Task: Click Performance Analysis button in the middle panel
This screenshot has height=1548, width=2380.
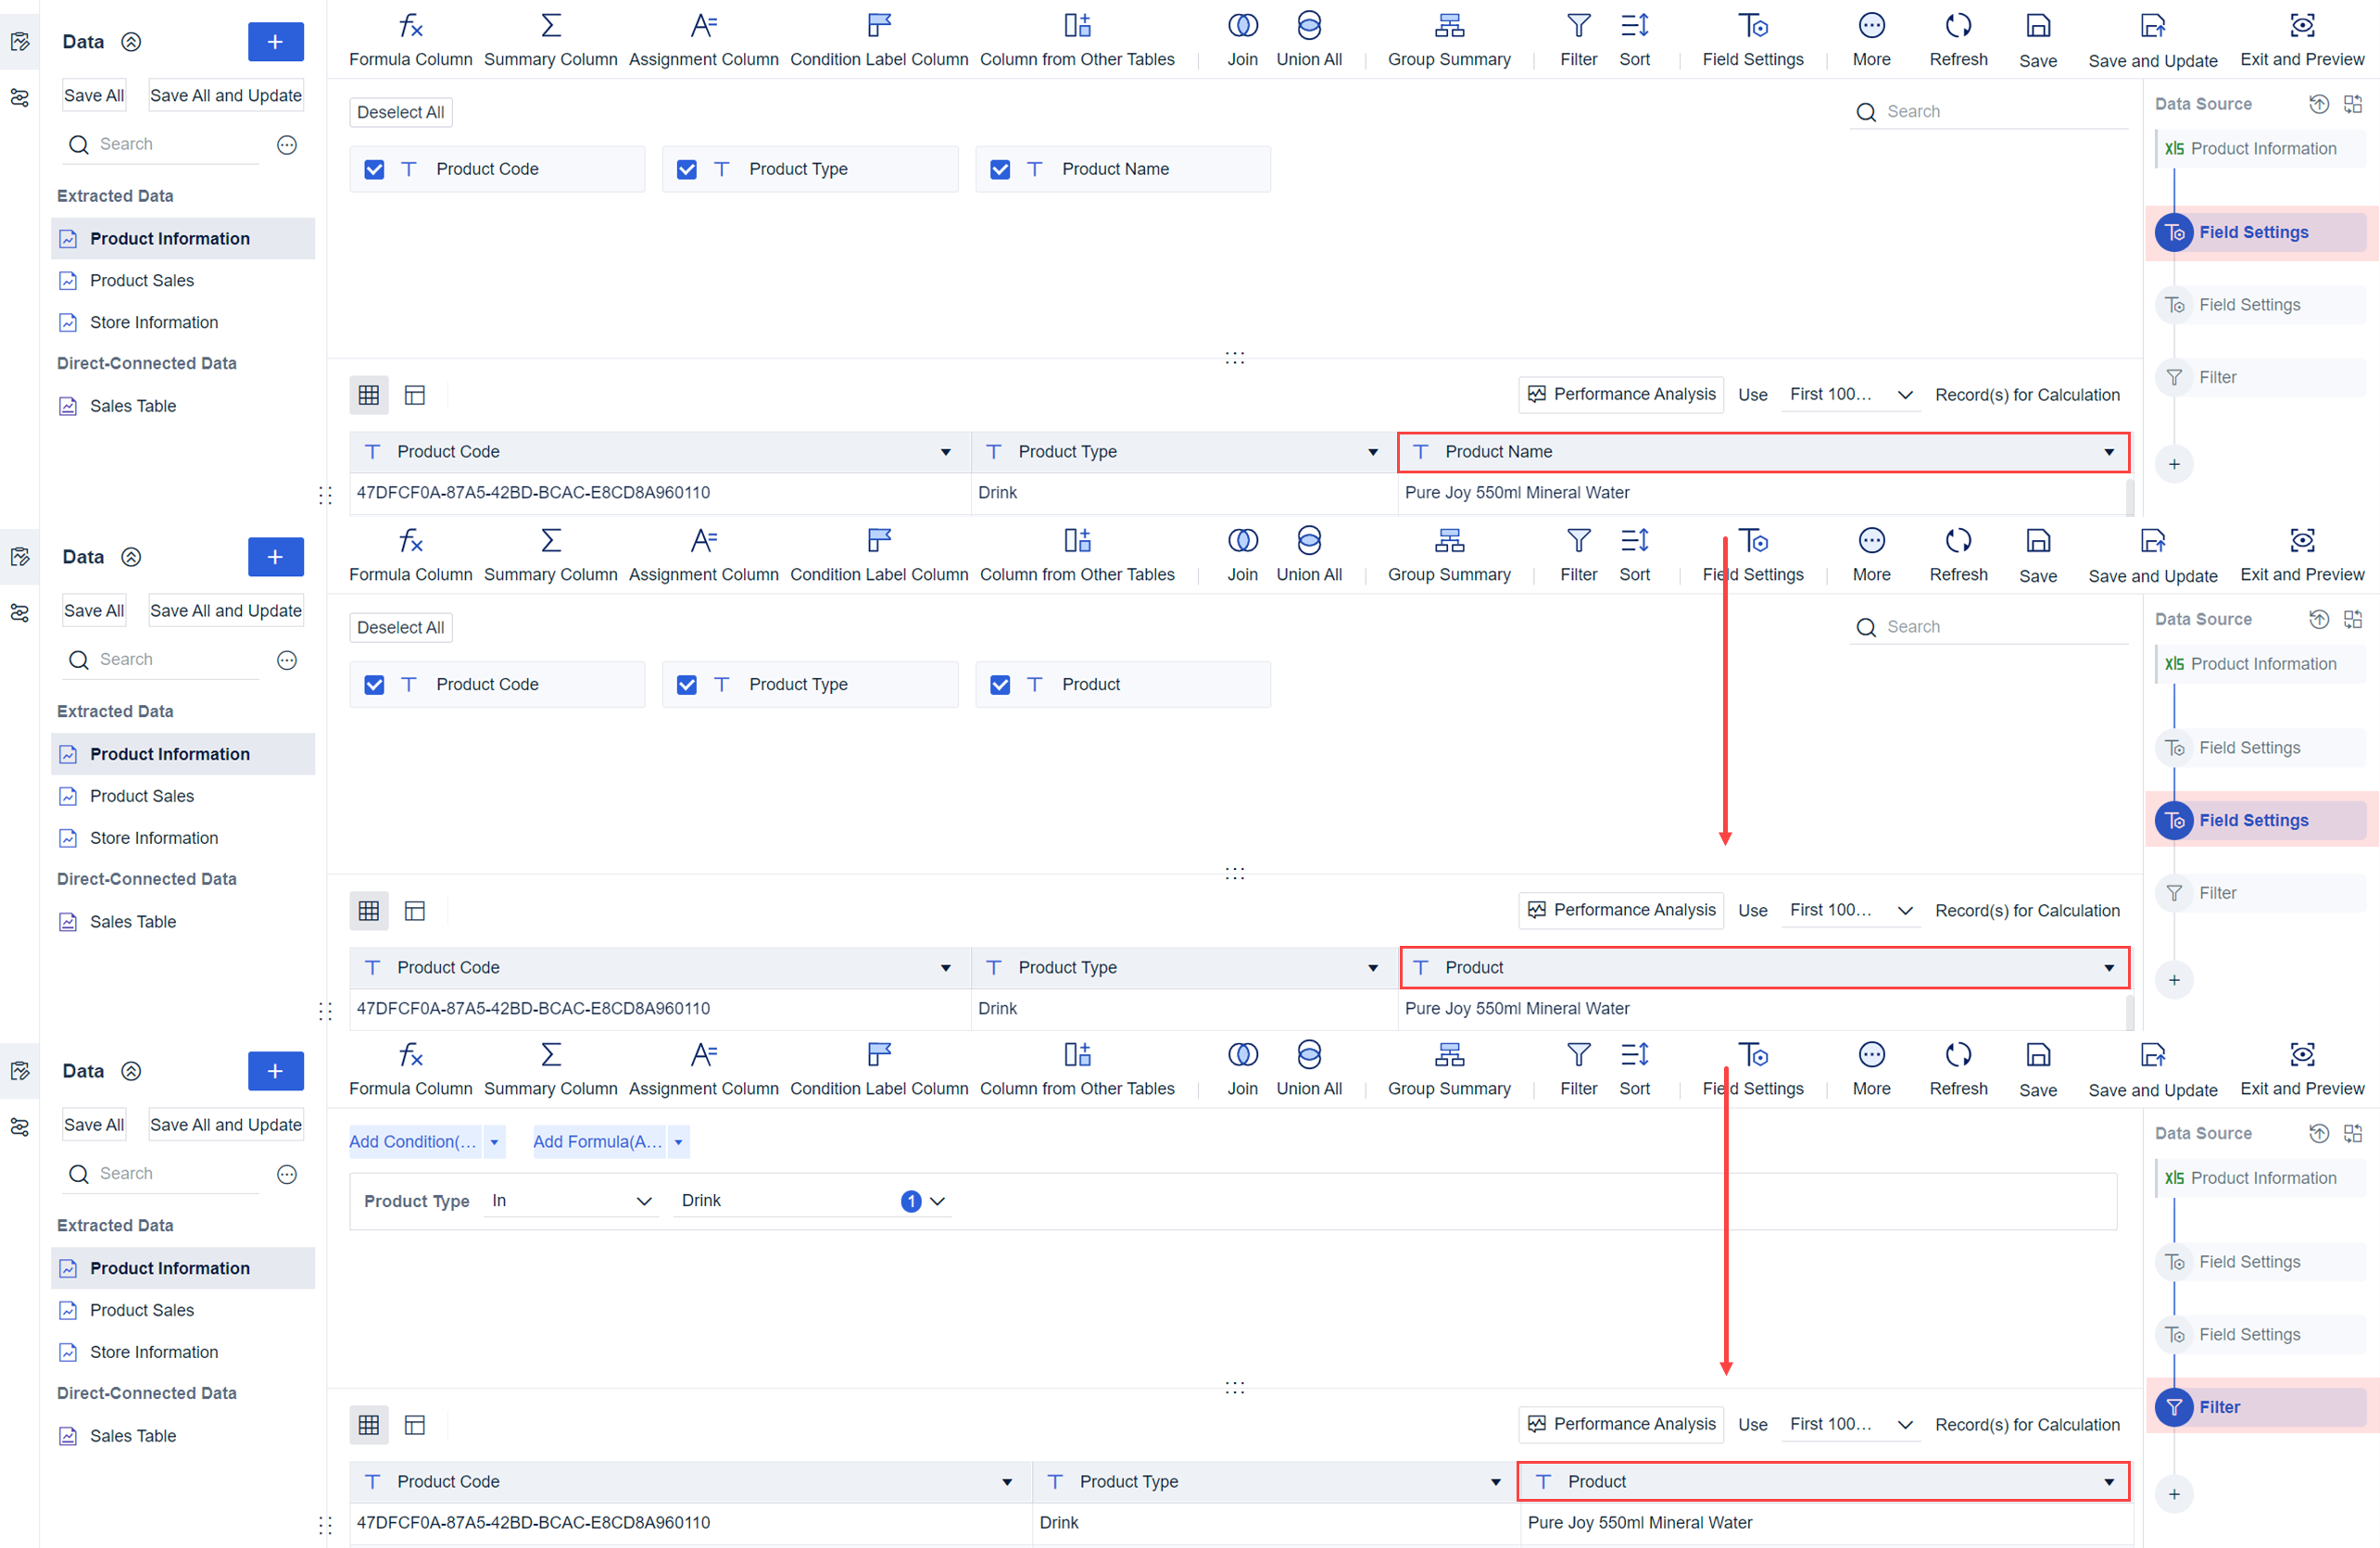Action: click(1620, 910)
